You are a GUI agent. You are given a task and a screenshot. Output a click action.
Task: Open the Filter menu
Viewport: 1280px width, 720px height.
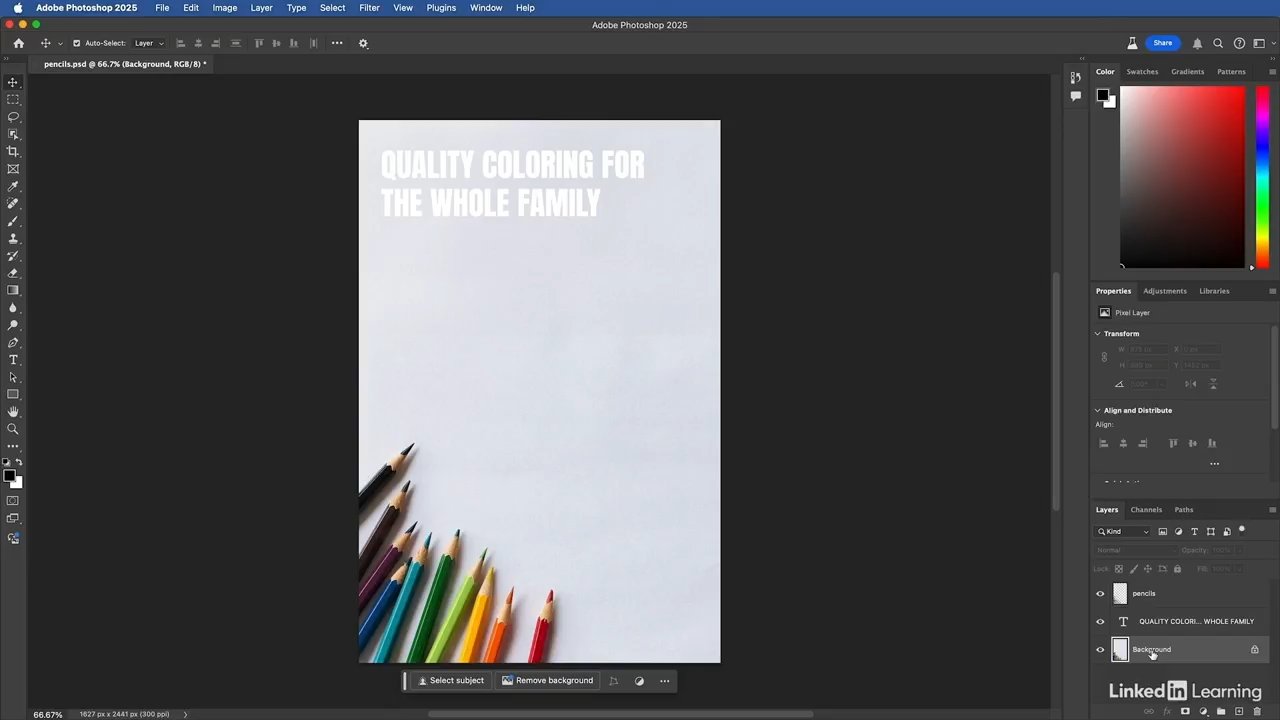pos(369,8)
